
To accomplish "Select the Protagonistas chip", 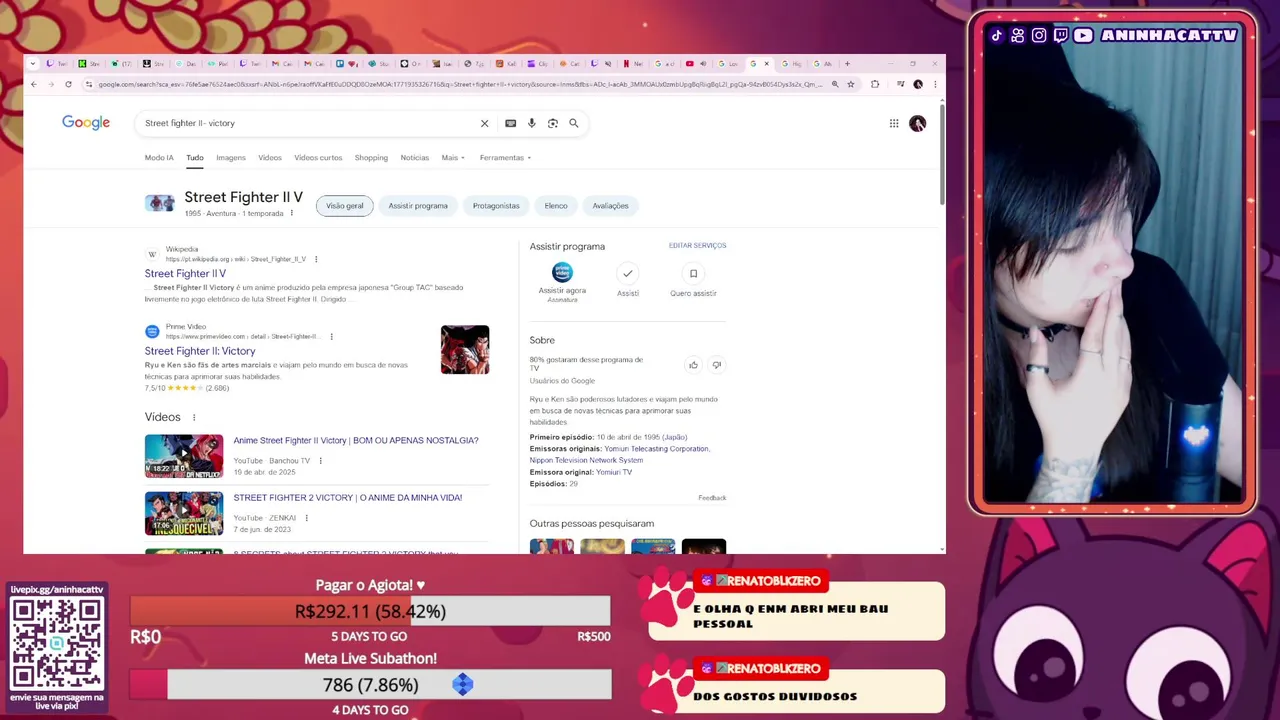I will coord(496,205).
